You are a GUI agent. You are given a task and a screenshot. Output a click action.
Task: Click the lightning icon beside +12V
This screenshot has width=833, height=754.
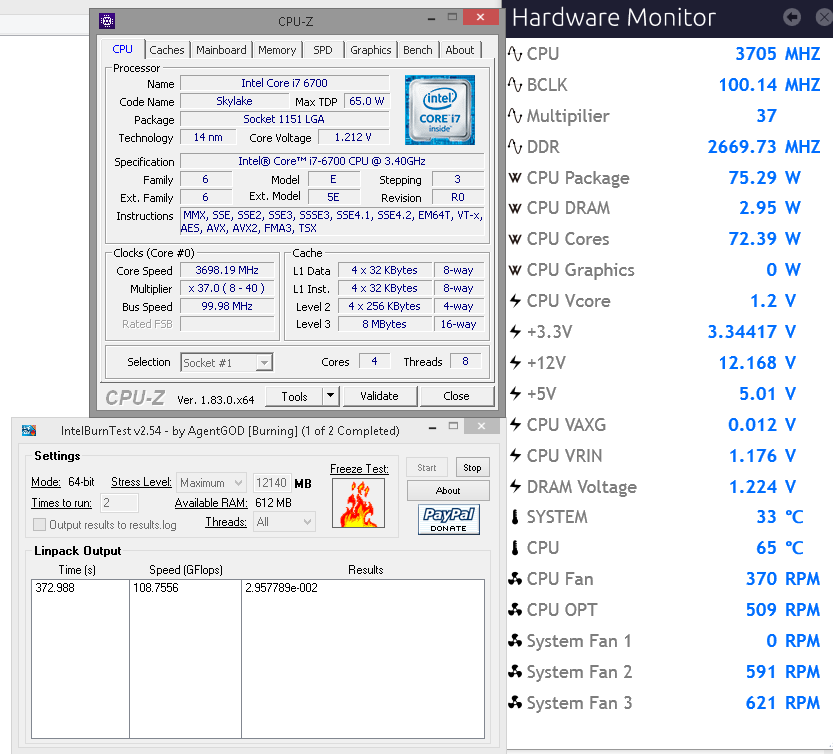click(515, 362)
